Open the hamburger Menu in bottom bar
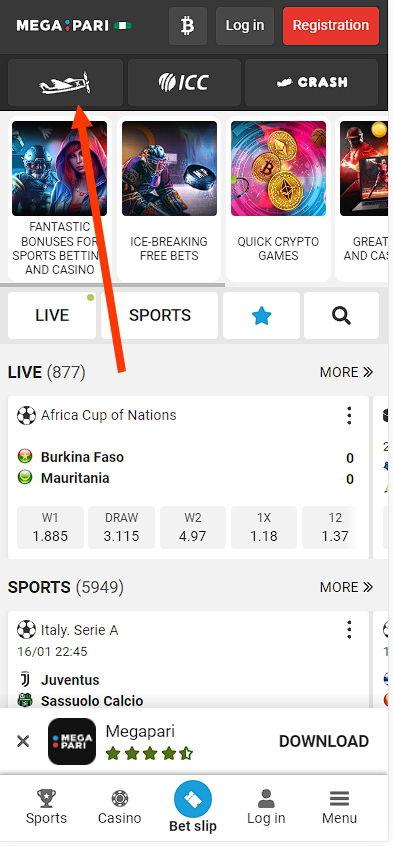This screenshot has height=846, width=393. [340, 808]
